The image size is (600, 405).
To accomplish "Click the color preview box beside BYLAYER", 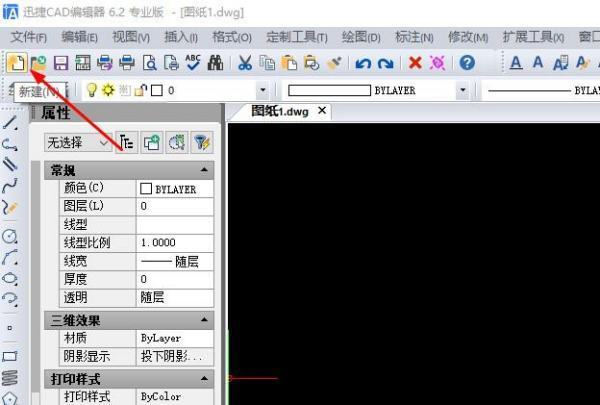I will [329, 90].
